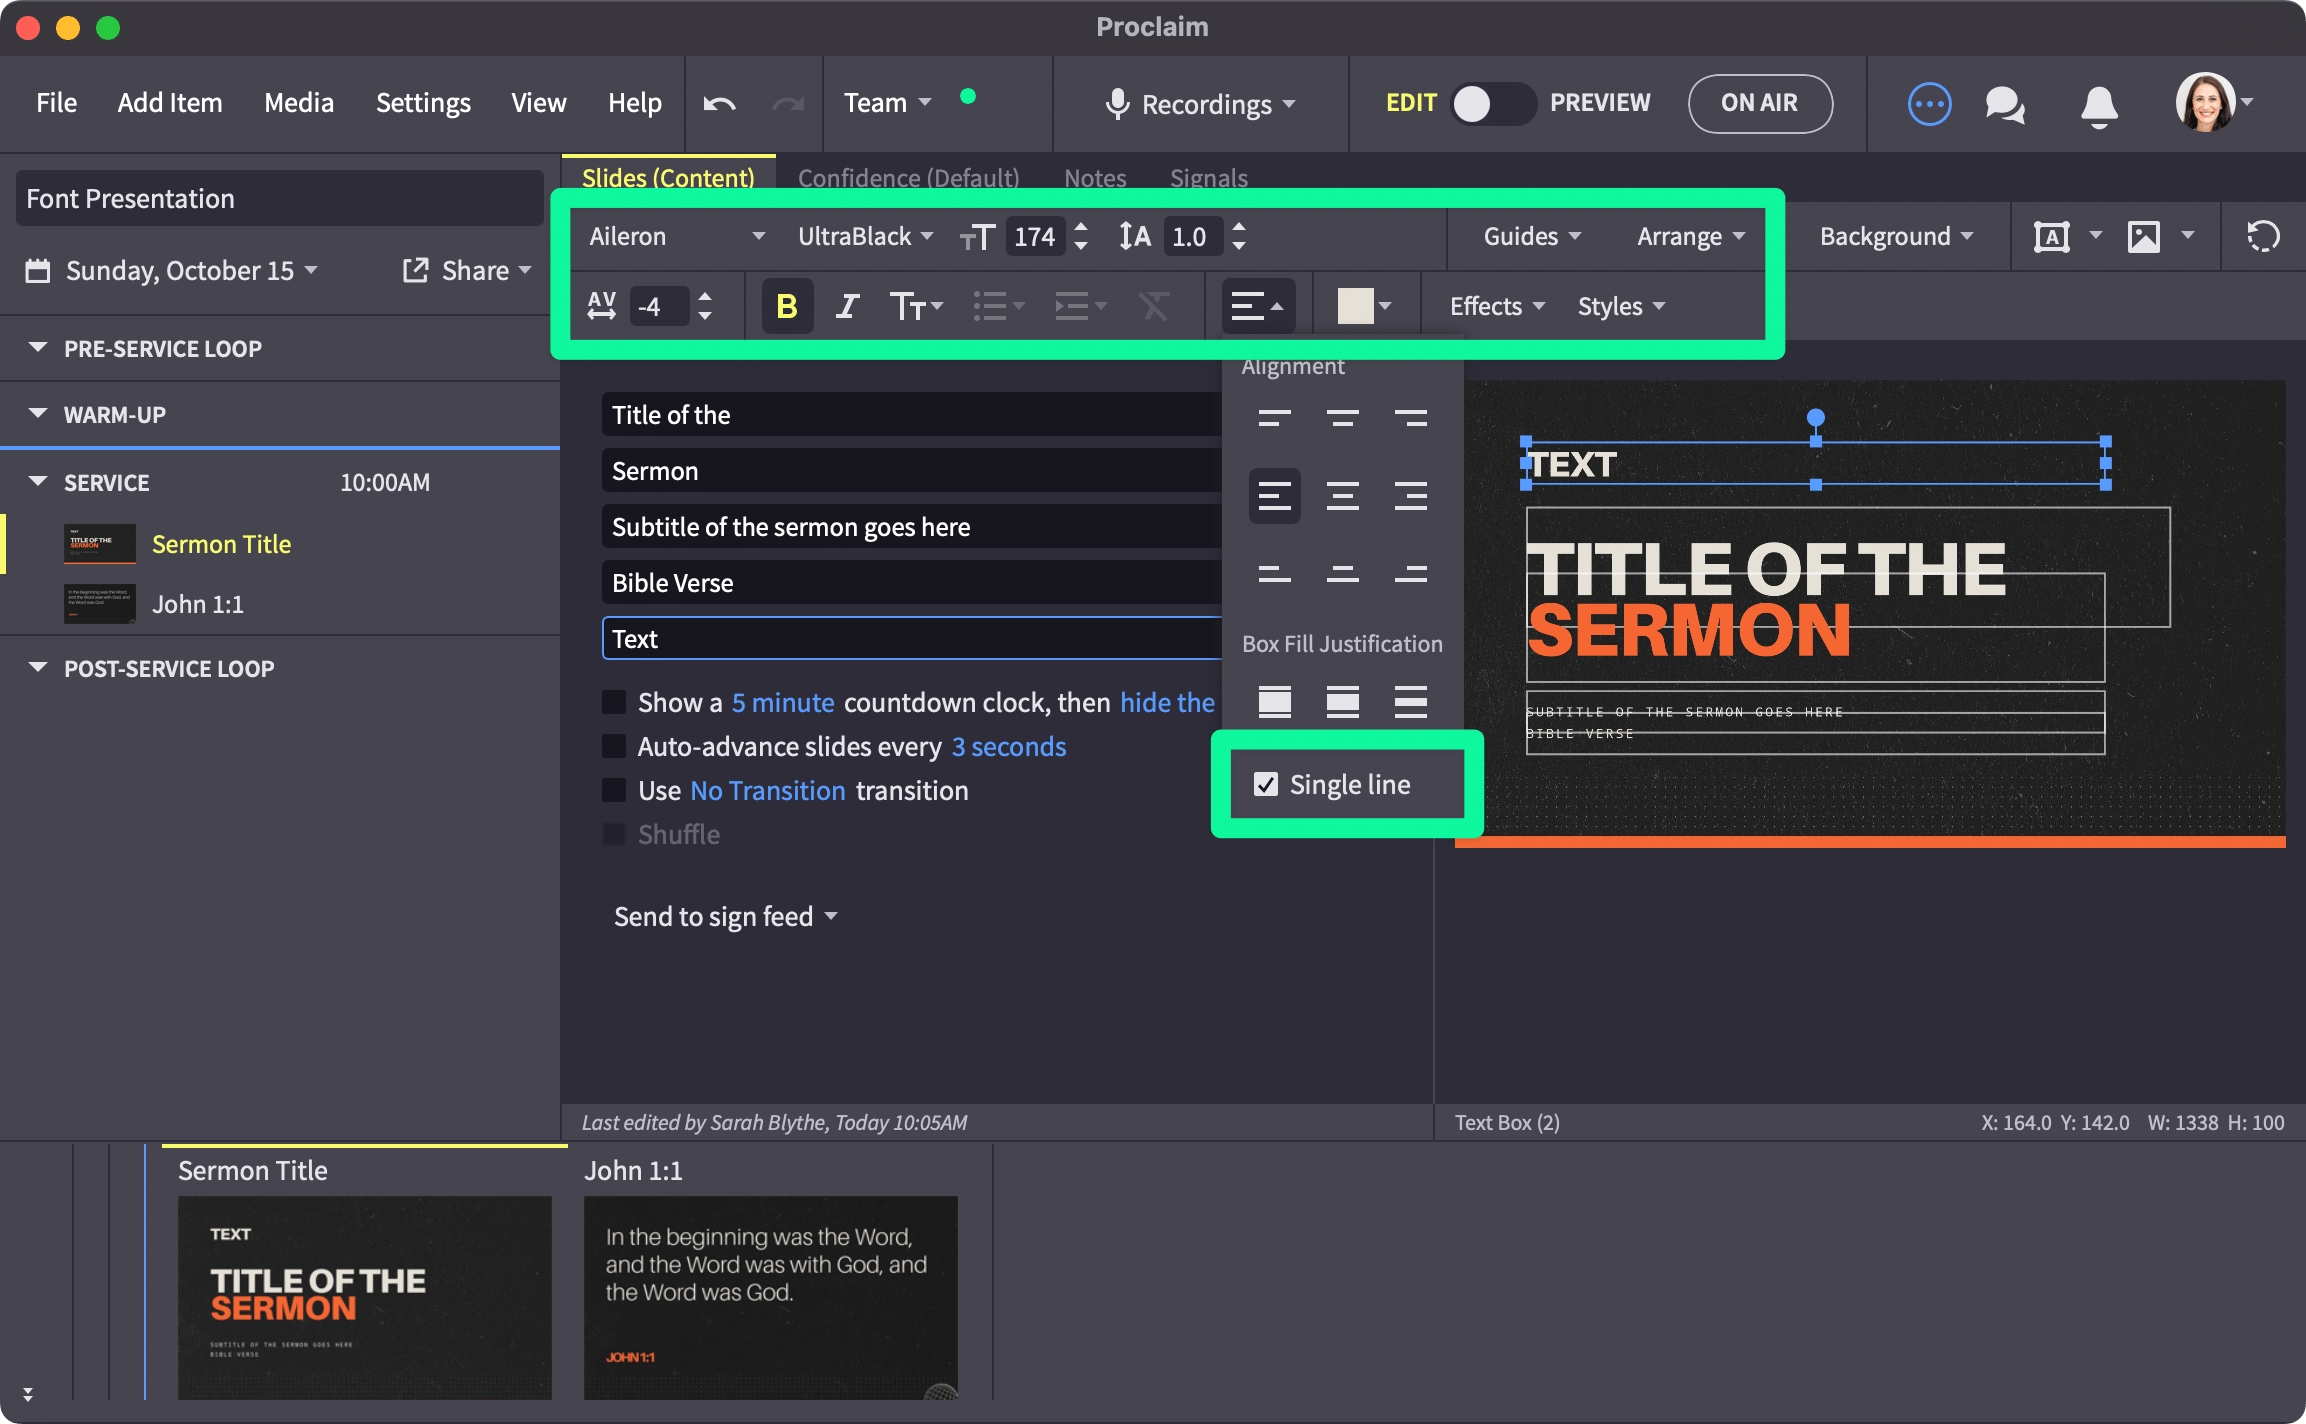Click the redo arrow icon
Screen dimensions: 2306x1424
pyautogui.click(x=788, y=103)
